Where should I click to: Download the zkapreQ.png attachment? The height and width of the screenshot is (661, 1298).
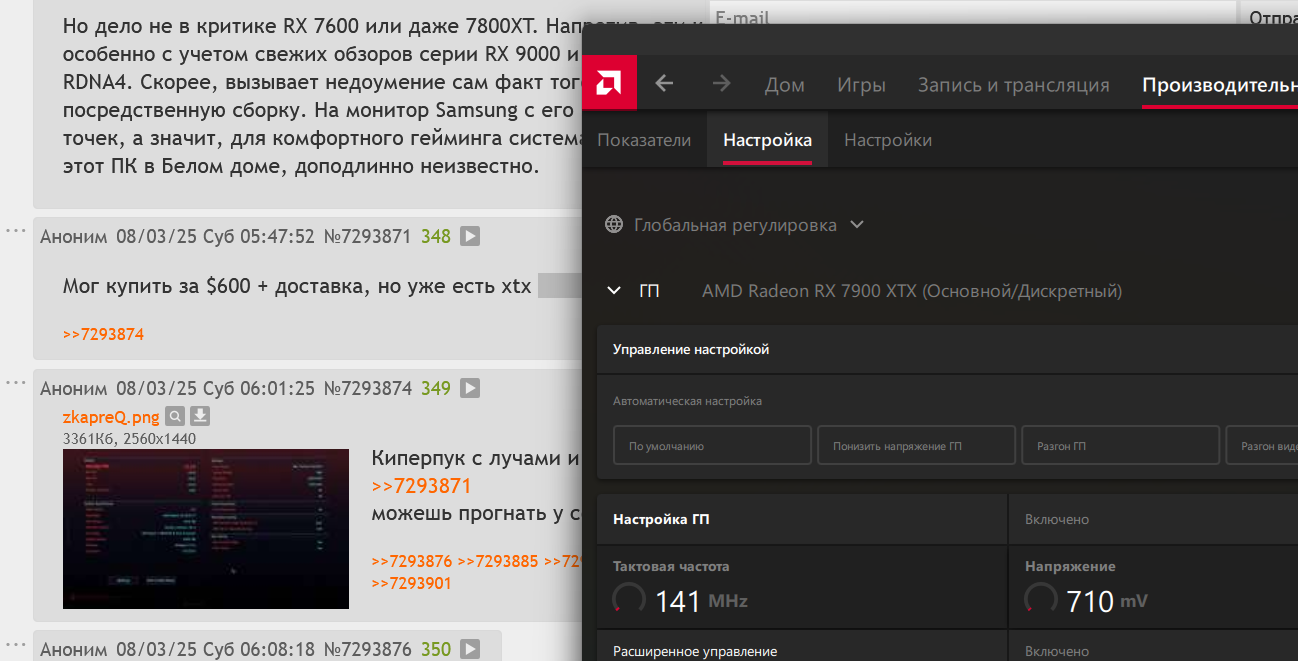(199, 417)
